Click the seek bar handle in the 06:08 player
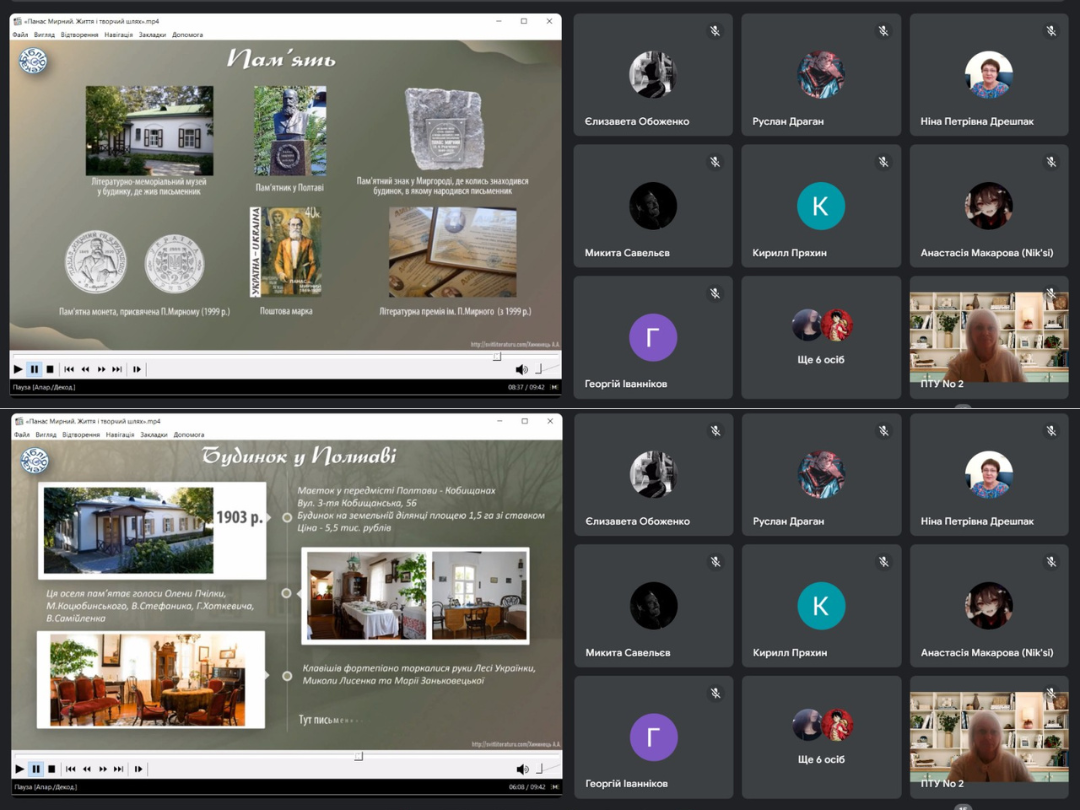Screen dimensions: 1080x810 pos(358,756)
